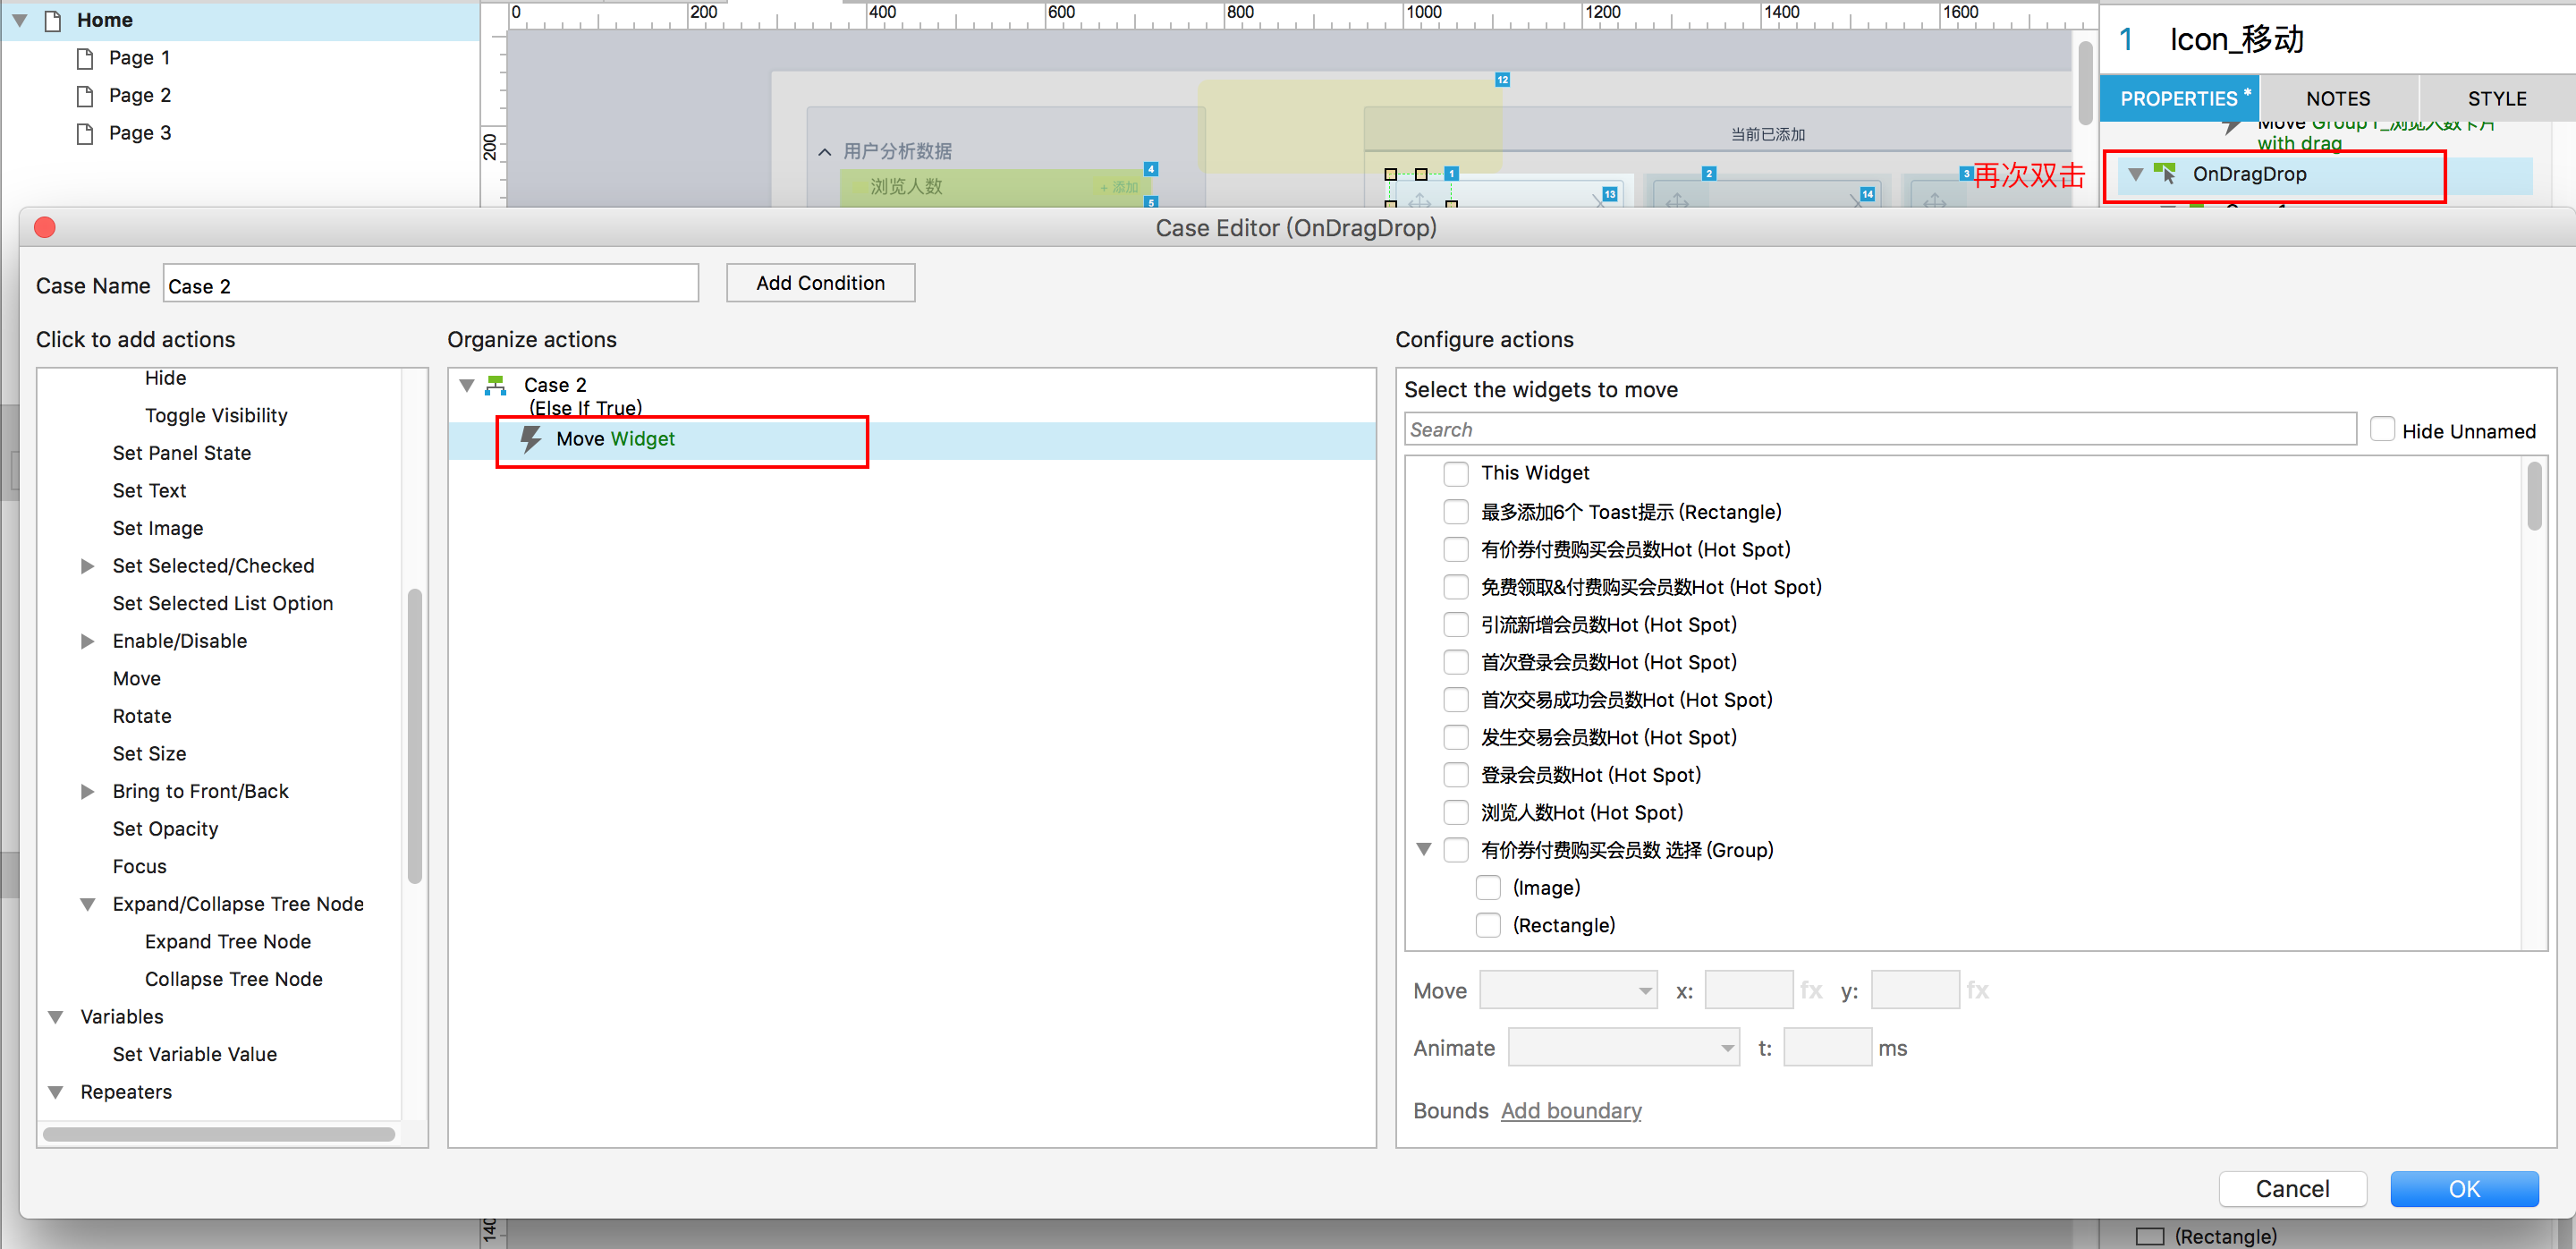
Task: Click Page 3 document icon
Action: (86, 133)
